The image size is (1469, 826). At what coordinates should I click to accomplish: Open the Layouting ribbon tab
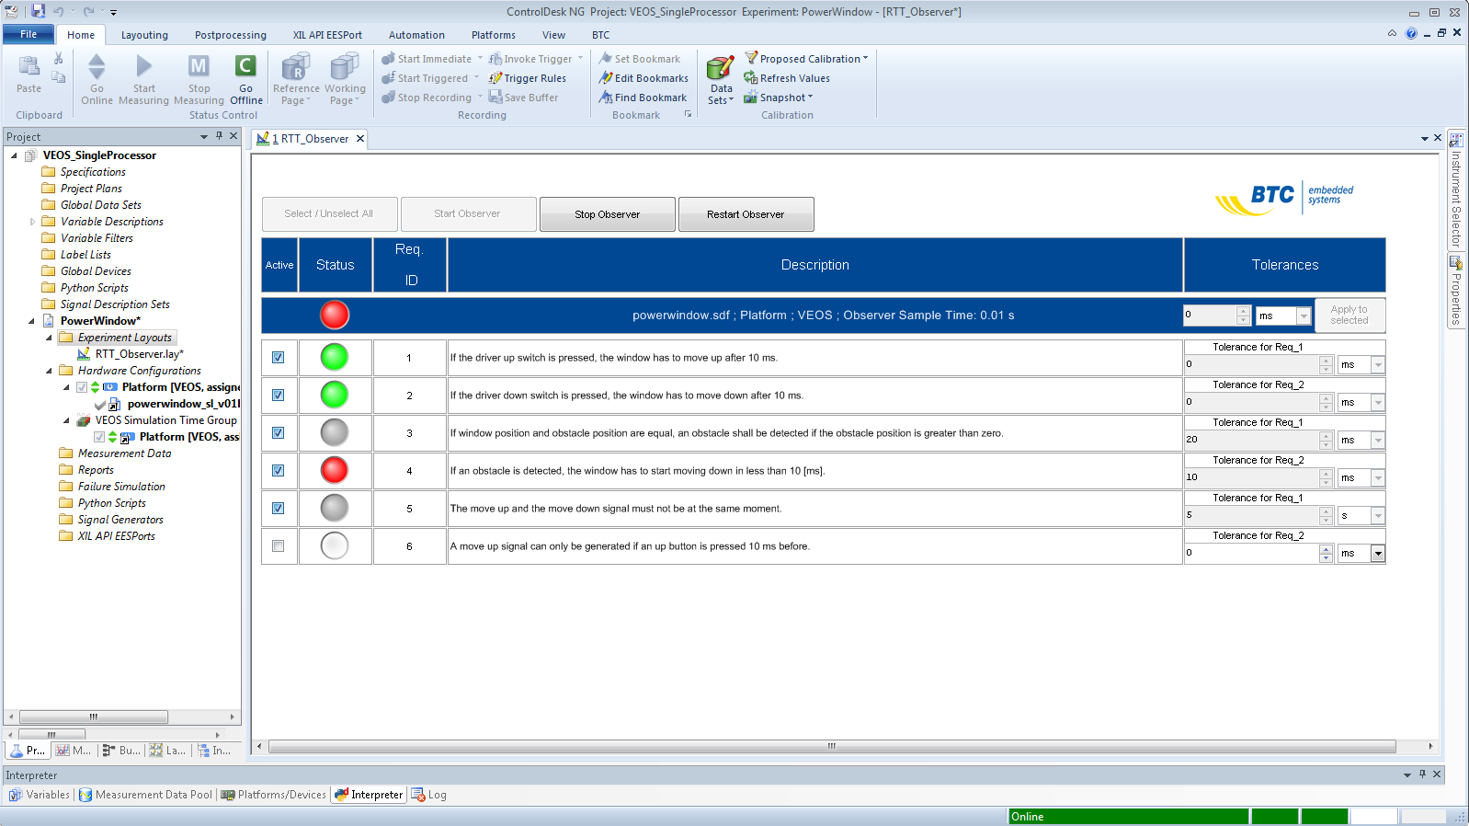coord(144,35)
